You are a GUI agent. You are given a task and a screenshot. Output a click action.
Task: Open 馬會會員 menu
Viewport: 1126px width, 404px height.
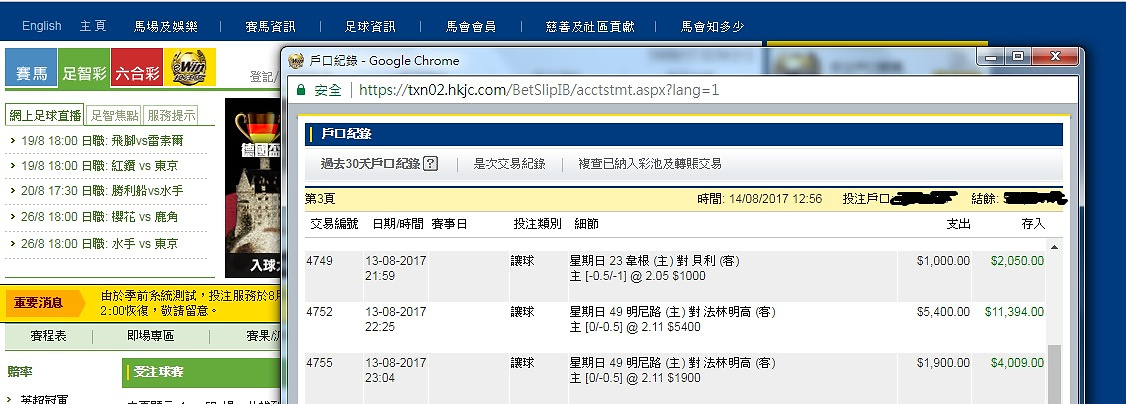tap(470, 27)
